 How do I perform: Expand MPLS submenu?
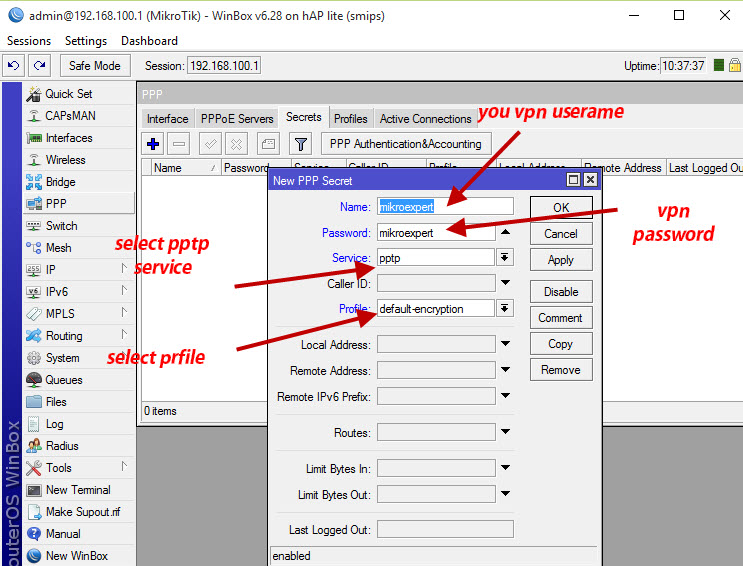[x=124, y=312]
